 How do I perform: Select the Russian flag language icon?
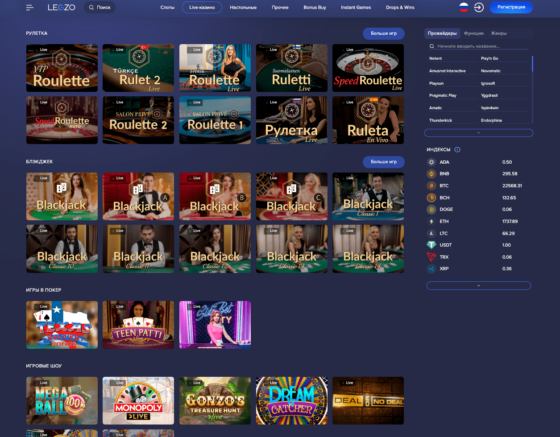464,7
